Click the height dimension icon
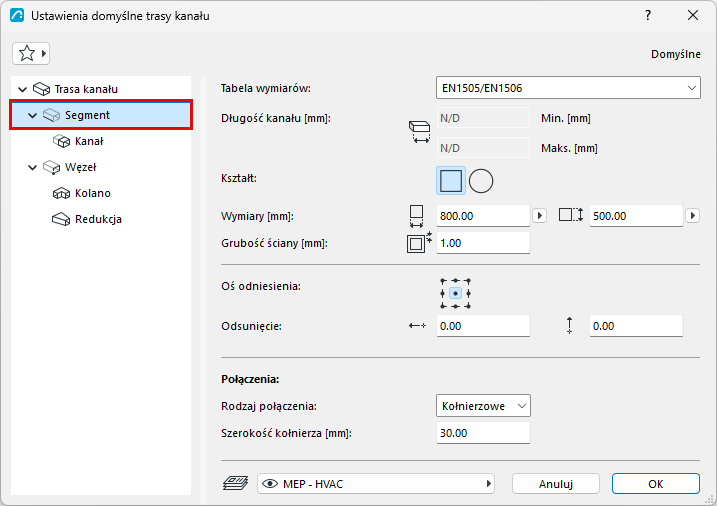This screenshot has height=506, width=717. (x=571, y=215)
